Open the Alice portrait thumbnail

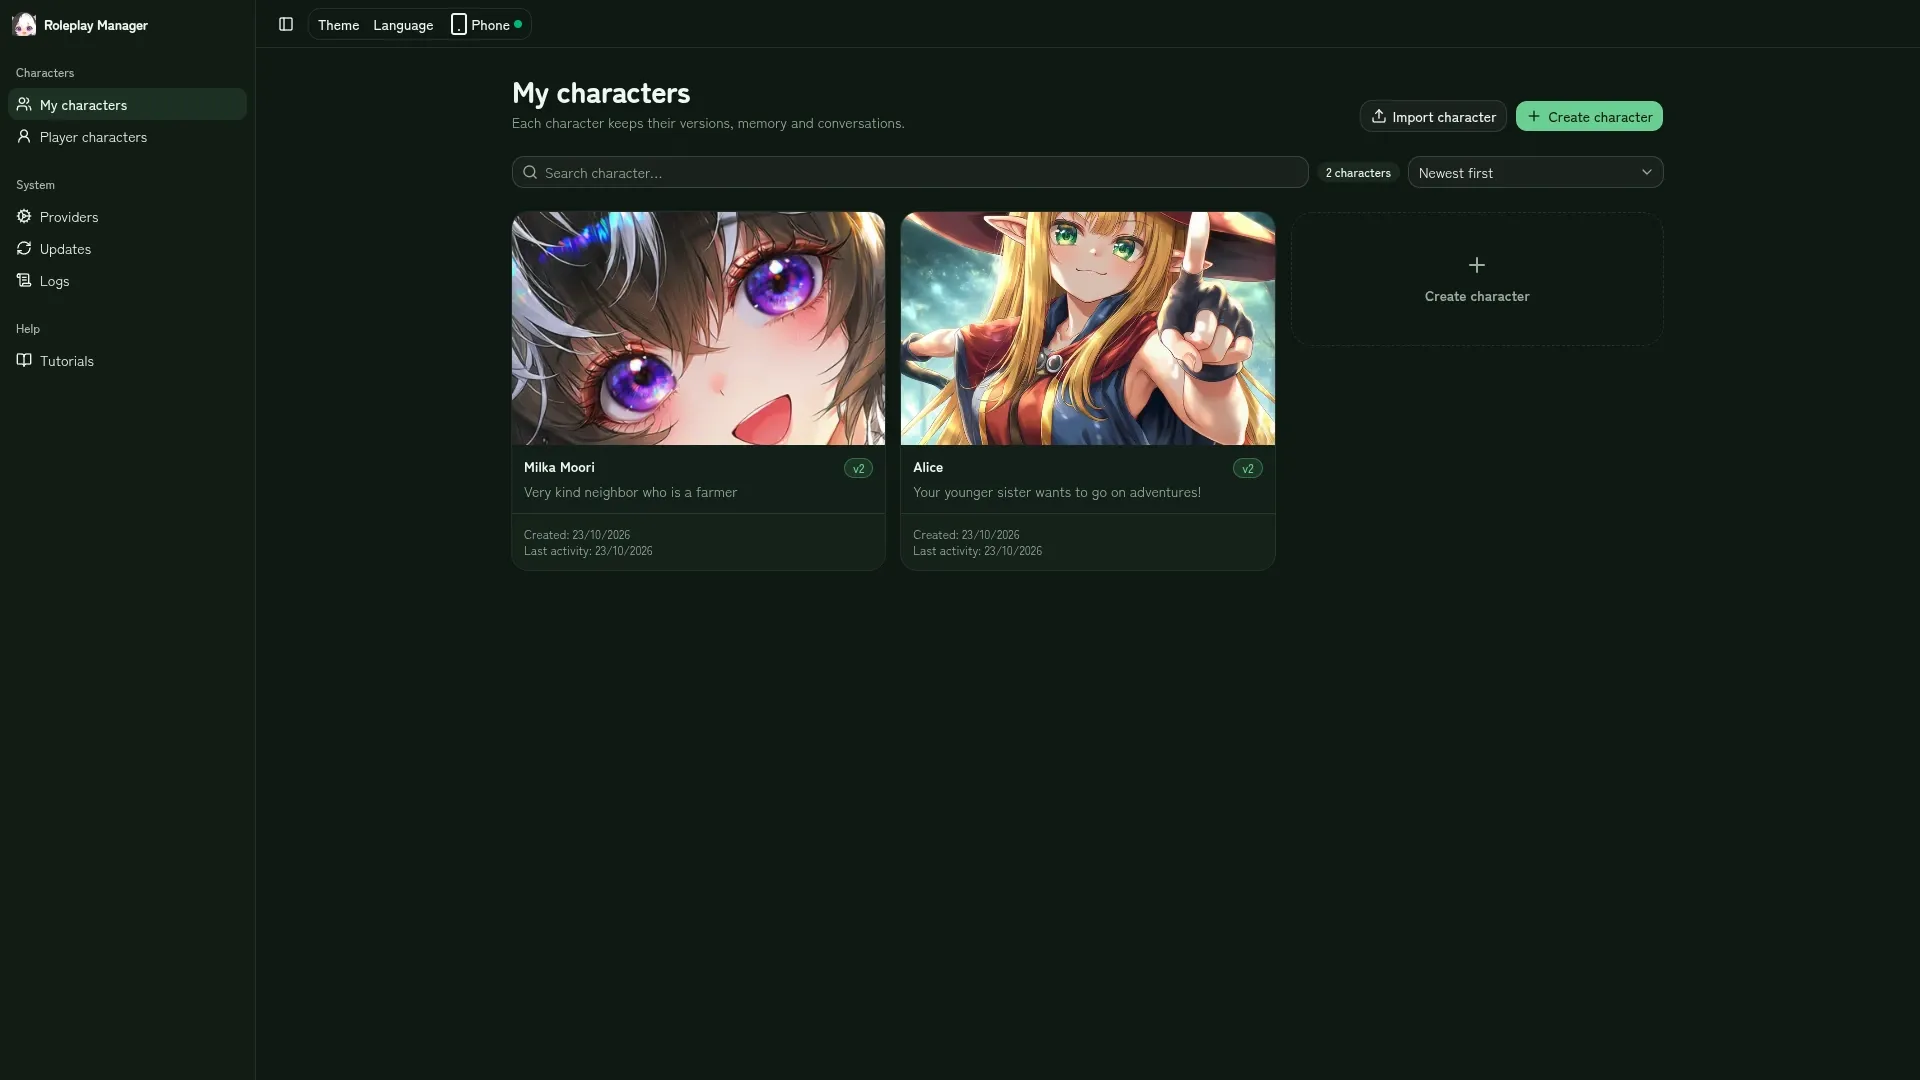[x=1087, y=328]
